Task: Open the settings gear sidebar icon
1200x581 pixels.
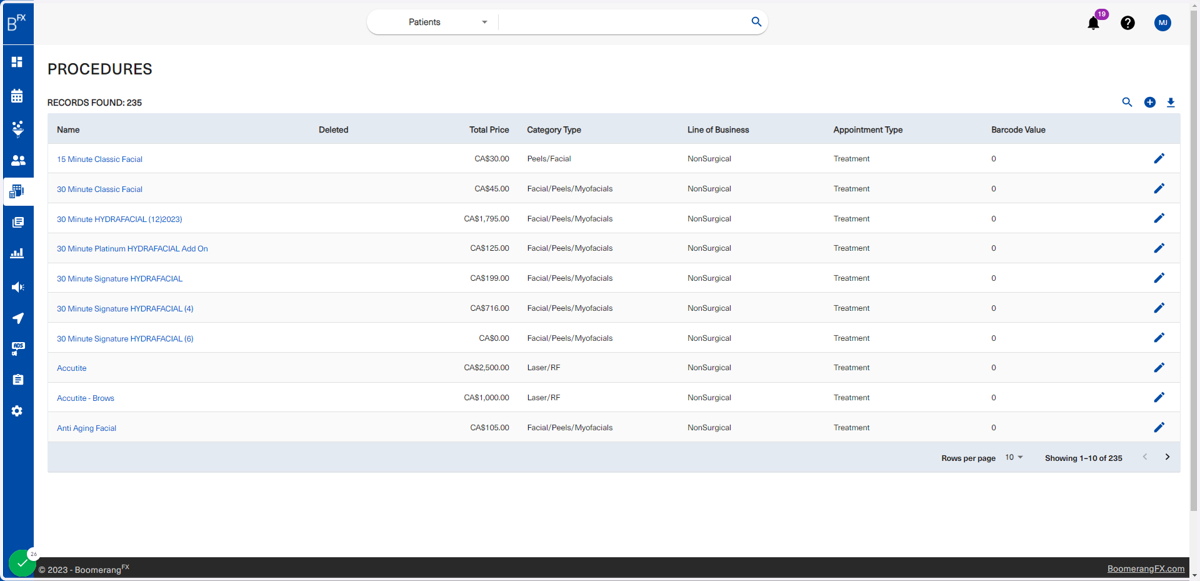Action: point(17,411)
